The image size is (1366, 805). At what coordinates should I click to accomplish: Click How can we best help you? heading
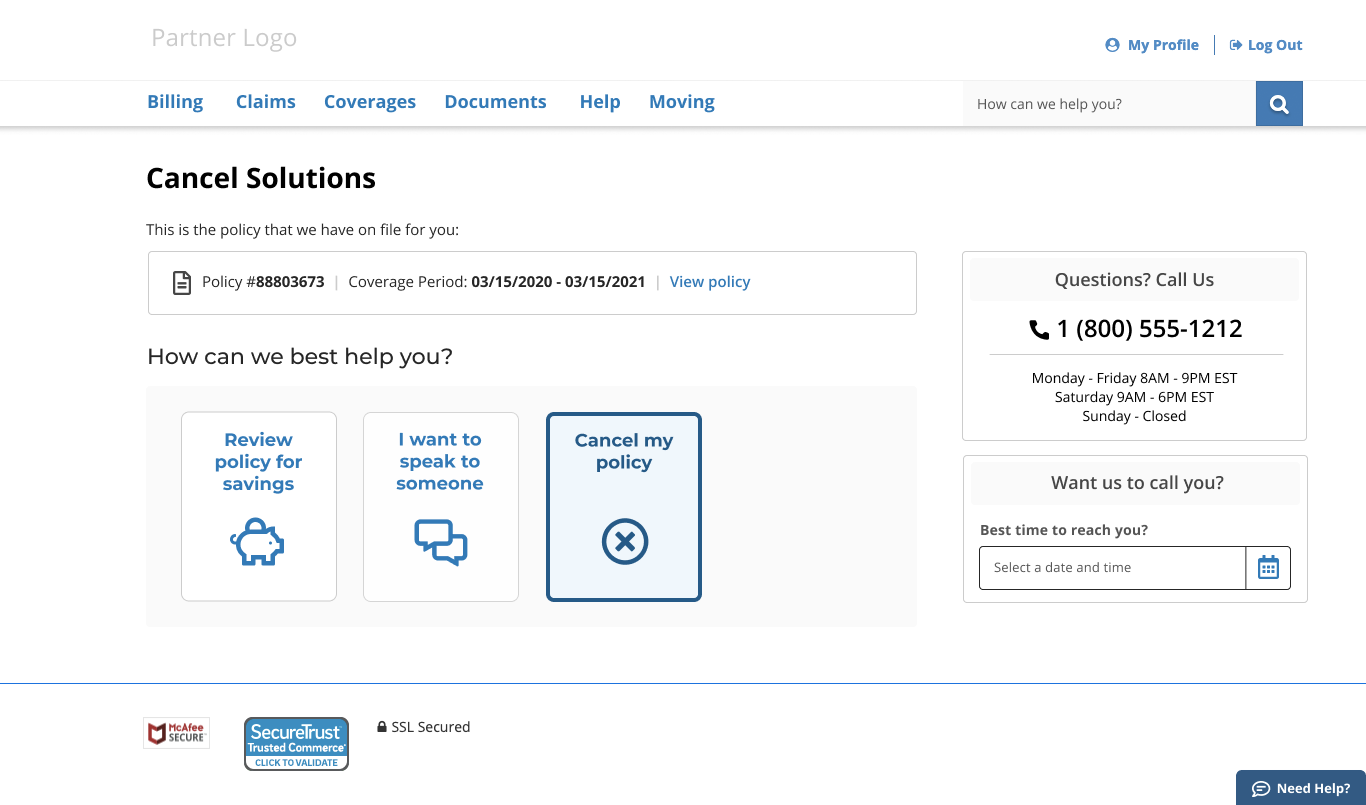coord(300,357)
